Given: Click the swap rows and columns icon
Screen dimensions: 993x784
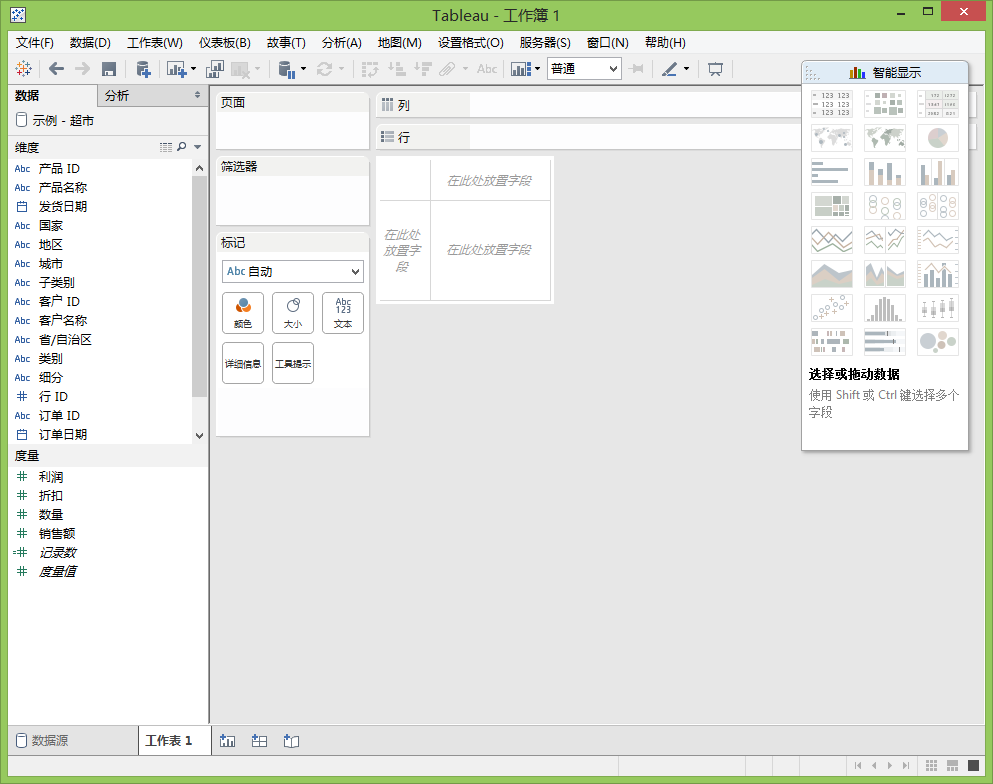Looking at the screenshot, I should 370,68.
